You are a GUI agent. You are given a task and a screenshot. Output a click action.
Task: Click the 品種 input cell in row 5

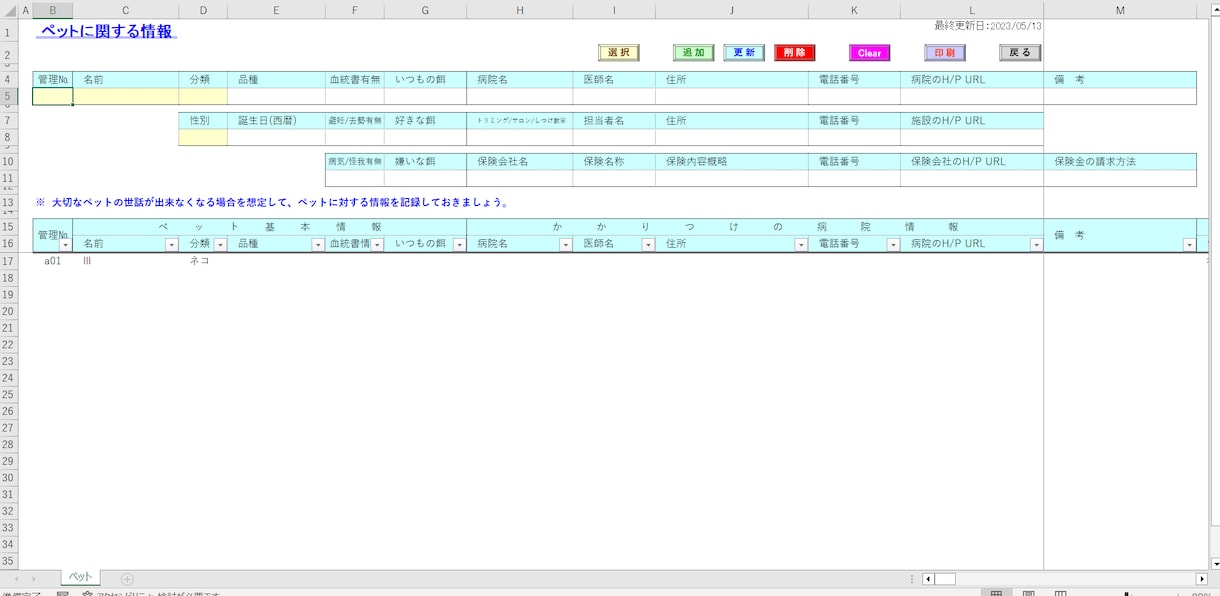tap(276, 97)
